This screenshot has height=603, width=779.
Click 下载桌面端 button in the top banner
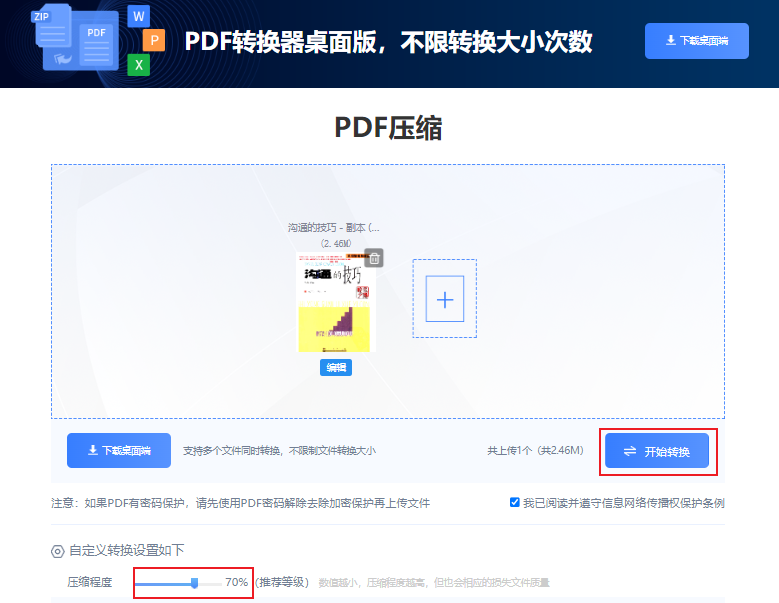click(x=697, y=41)
